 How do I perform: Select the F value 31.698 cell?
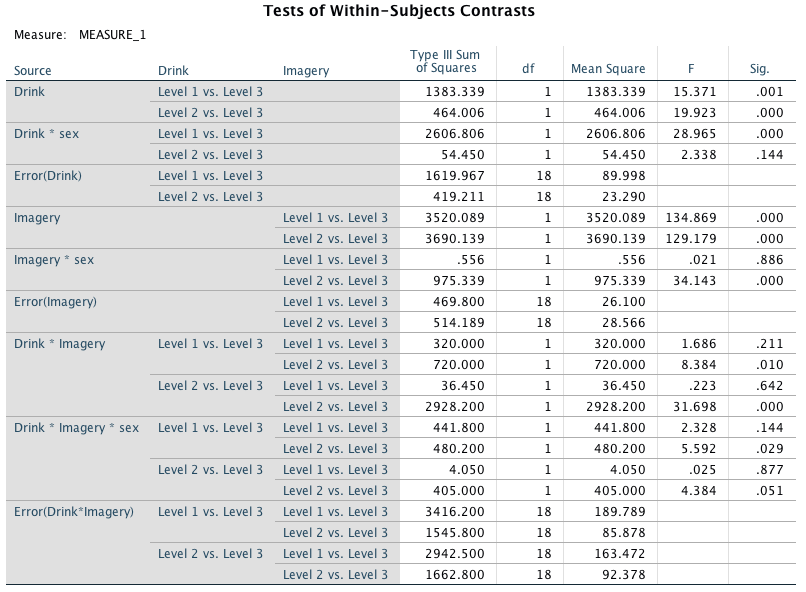[689, 407]
